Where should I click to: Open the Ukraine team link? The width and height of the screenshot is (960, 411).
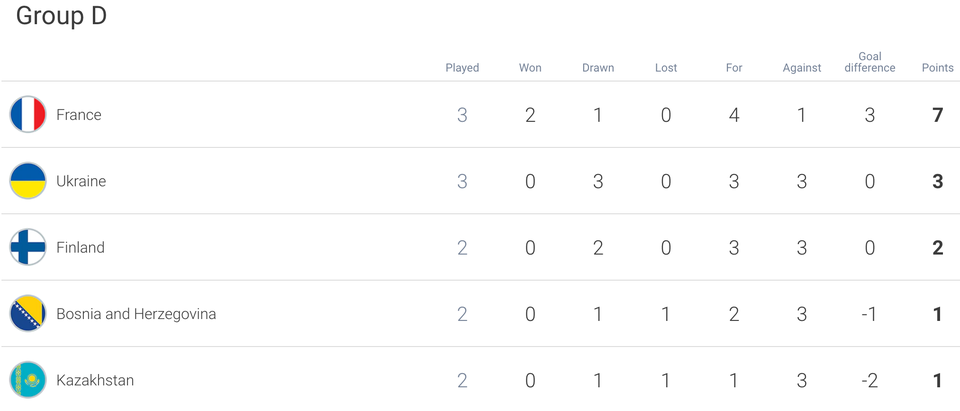coord(81,181)
